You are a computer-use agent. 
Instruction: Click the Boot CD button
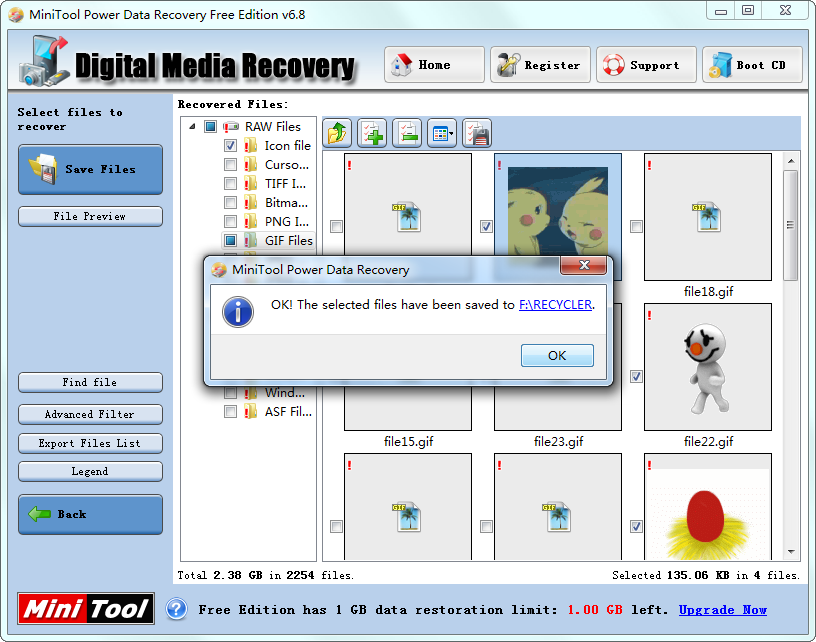click(x=753, y=65)
